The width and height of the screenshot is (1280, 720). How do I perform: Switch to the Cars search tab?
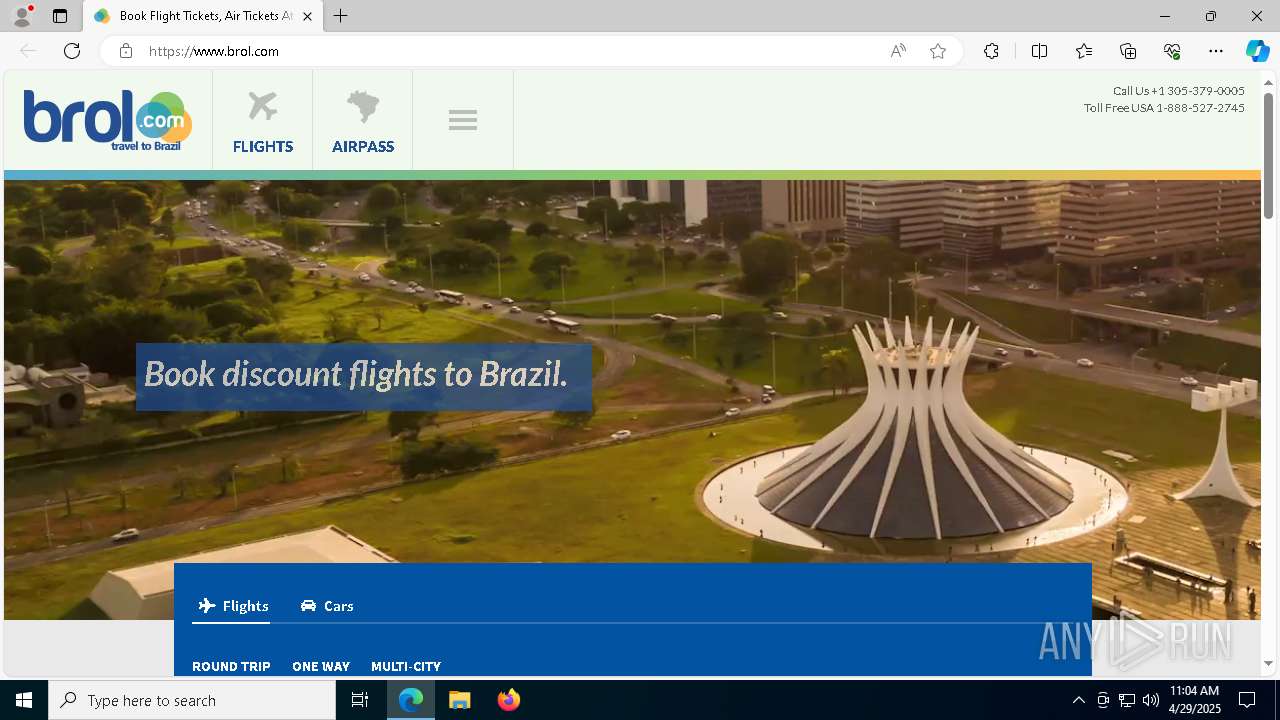[327, 606]
